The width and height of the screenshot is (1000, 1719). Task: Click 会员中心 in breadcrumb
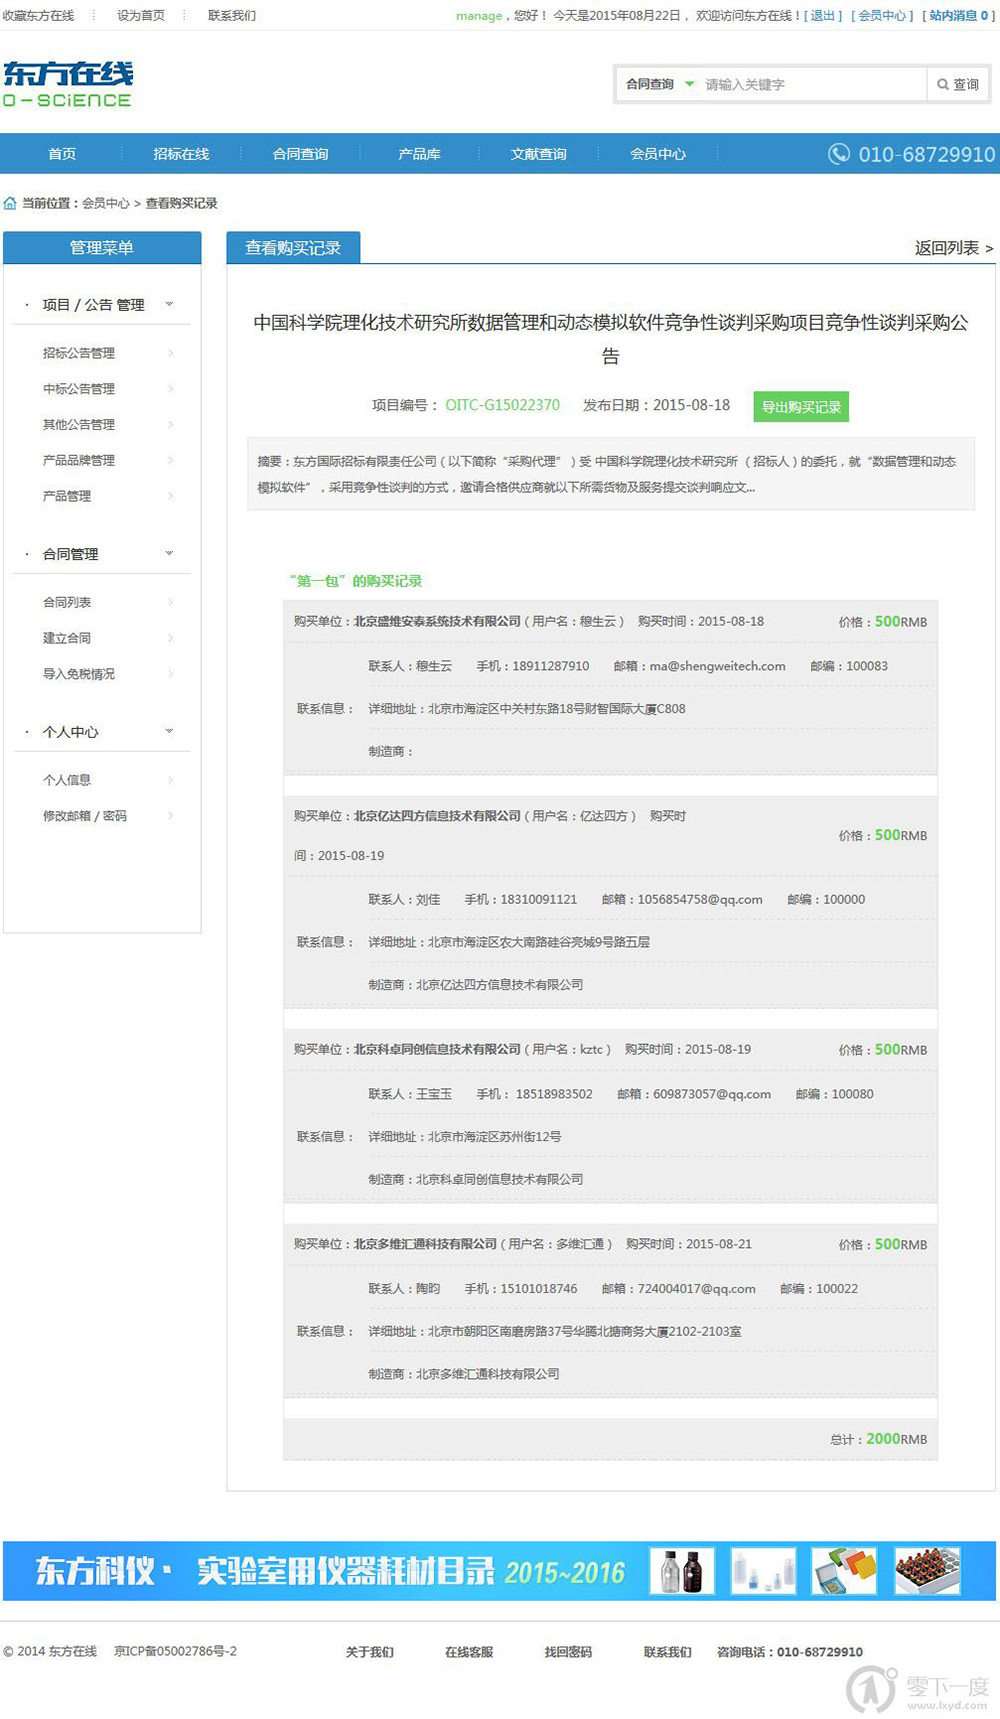pyautogui.click(x=106, y=203)
